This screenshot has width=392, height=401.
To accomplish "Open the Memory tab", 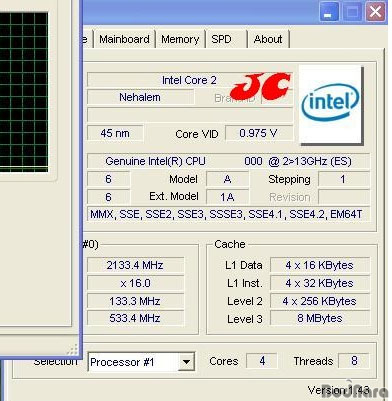I will [180, 39].
